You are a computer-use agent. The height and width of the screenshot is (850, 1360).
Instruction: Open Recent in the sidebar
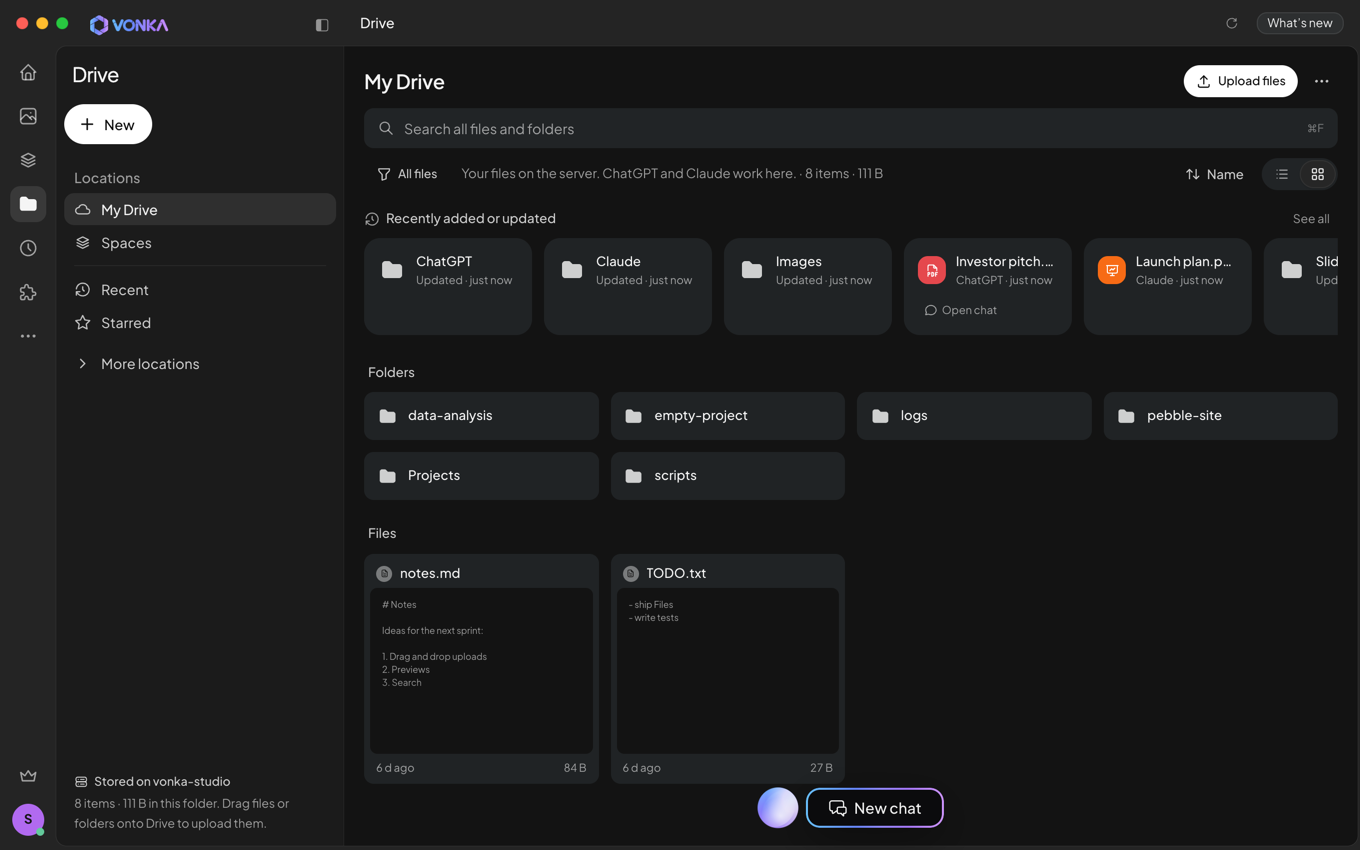200,290
